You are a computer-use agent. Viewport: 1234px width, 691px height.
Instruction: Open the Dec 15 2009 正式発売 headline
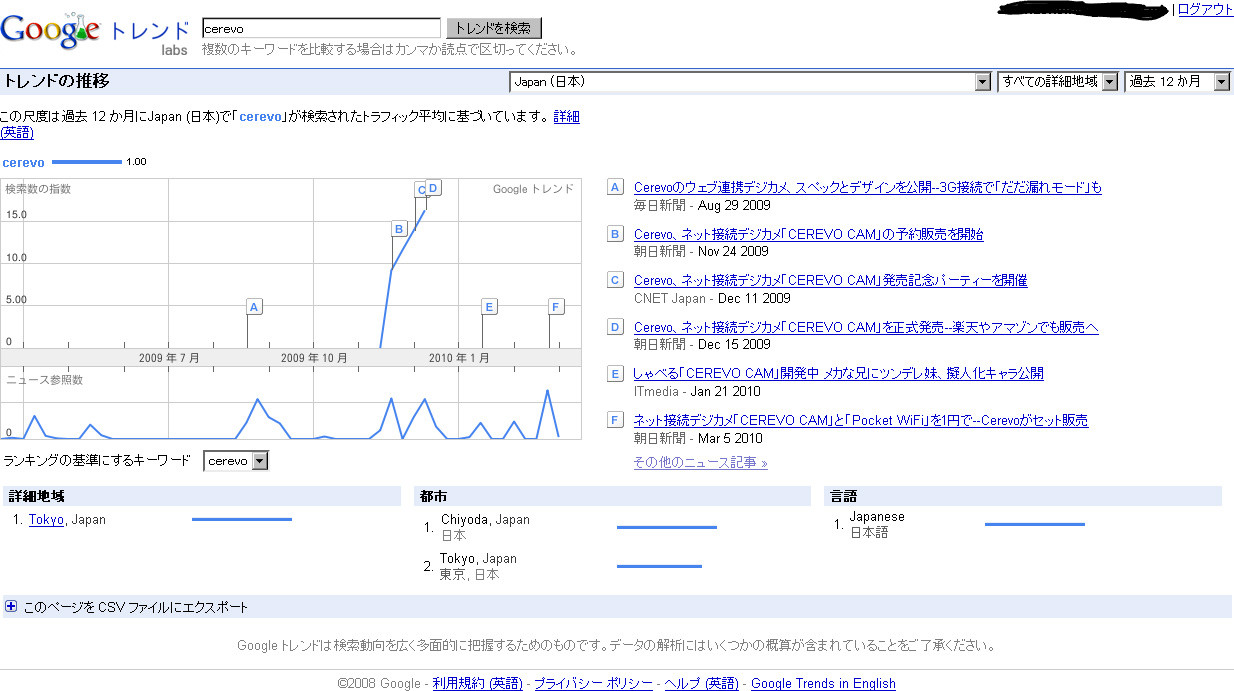point(866,327)
